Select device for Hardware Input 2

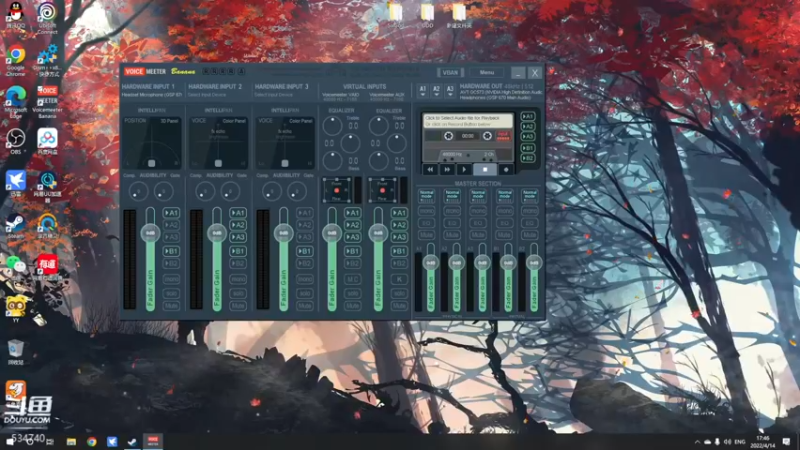(207, 95)
